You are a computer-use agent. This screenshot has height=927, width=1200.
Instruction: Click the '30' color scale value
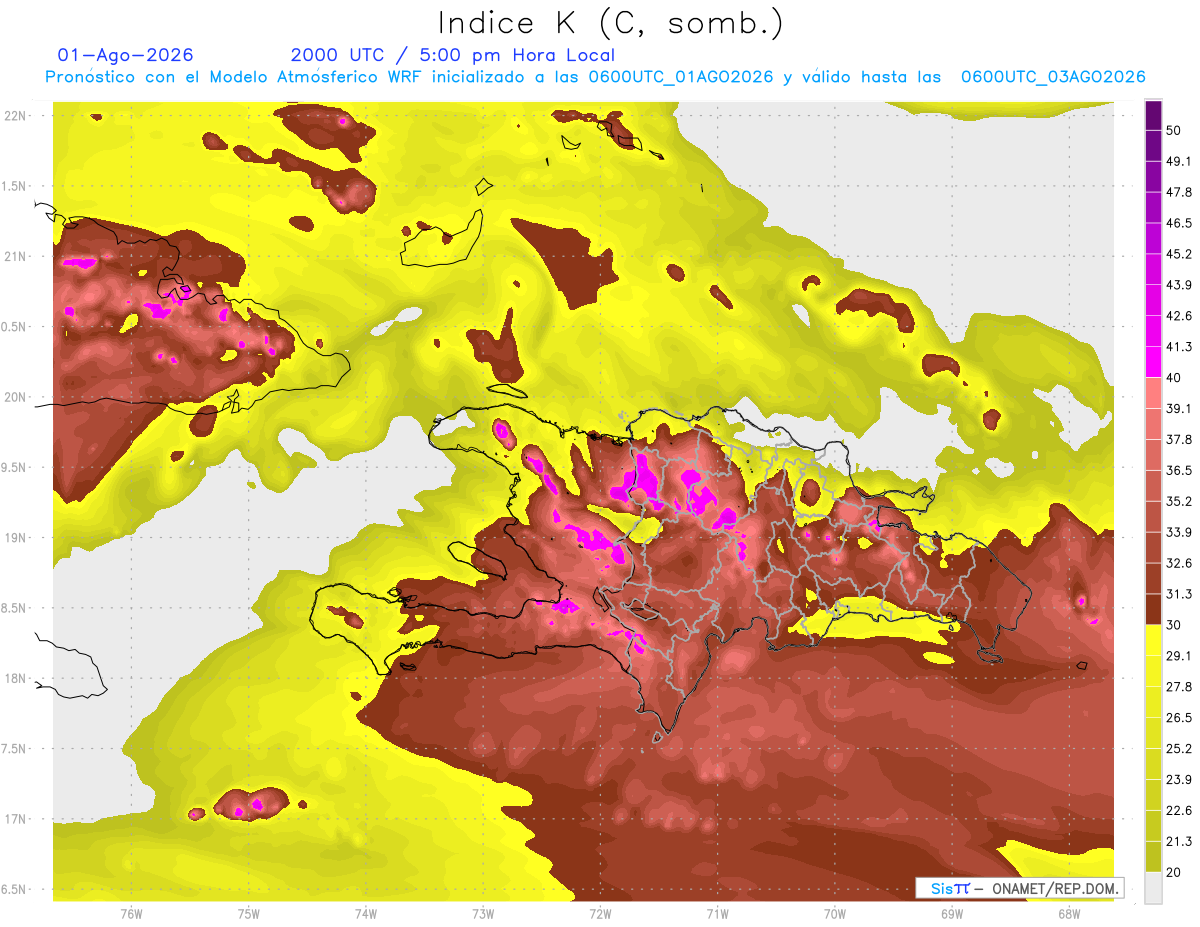coord(1174,625)
